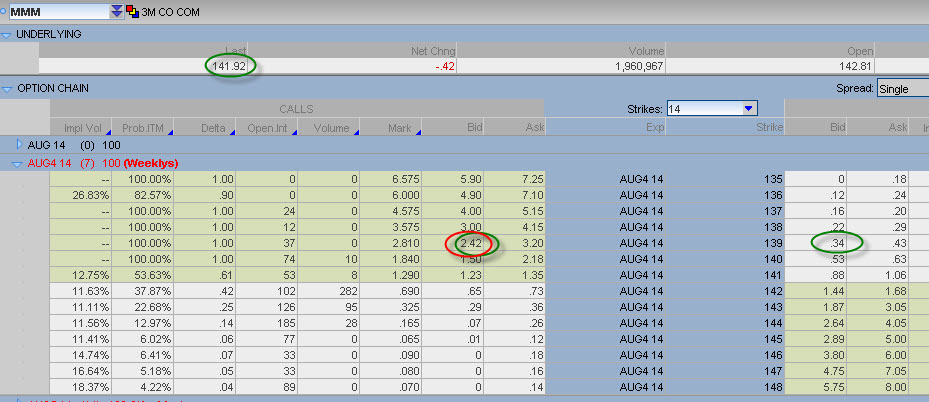Click the 141.92 Last price value
Viewport: 929px width, 402px height.
(230, 66)
